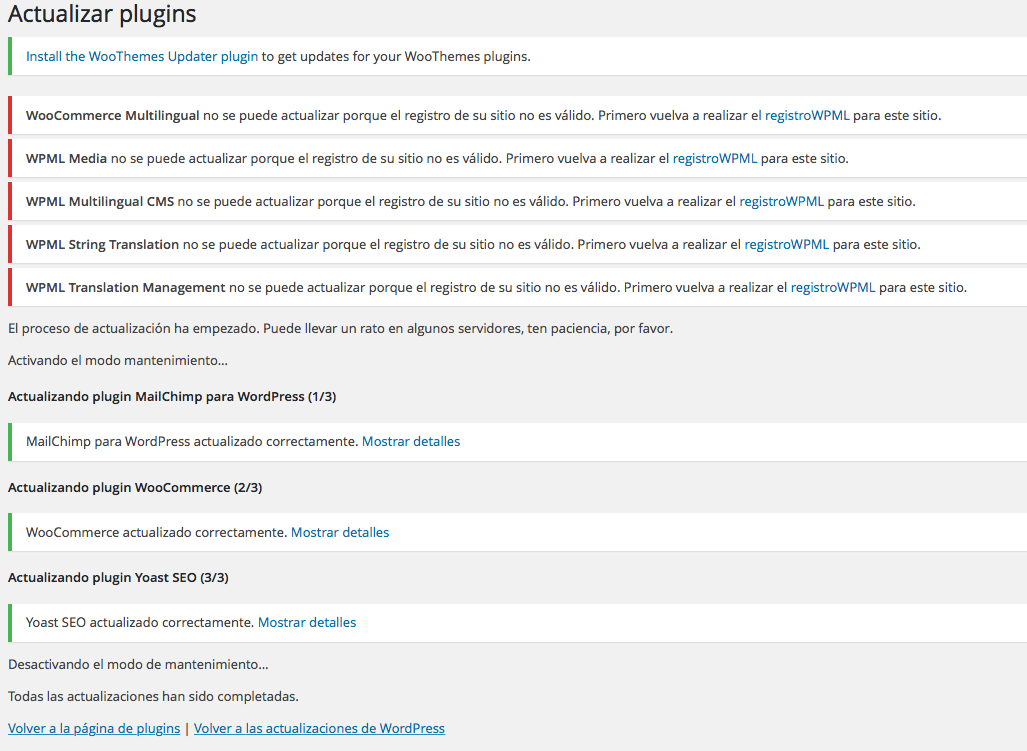Expand Mostrar detalles for Yoast SEO

point(307,622)
